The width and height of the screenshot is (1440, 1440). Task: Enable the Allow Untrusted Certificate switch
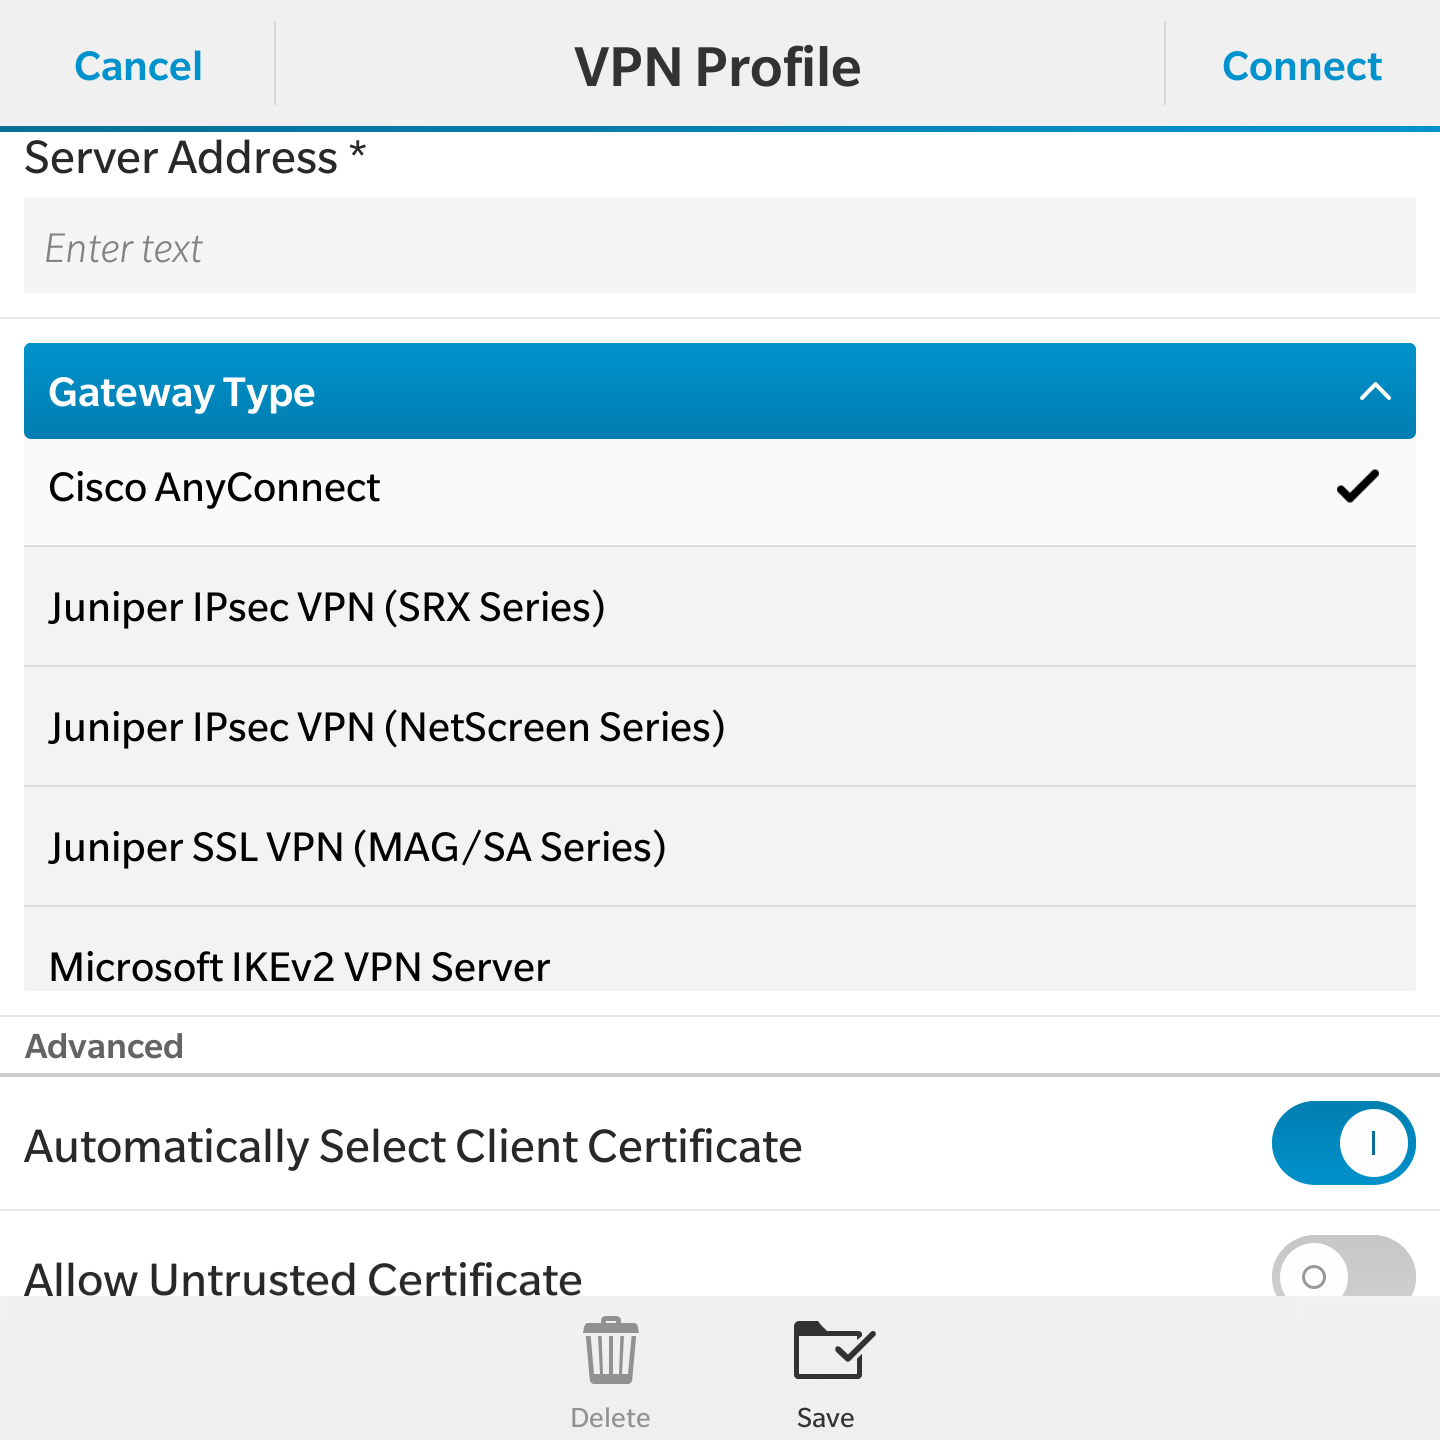click(1343, 1267)
